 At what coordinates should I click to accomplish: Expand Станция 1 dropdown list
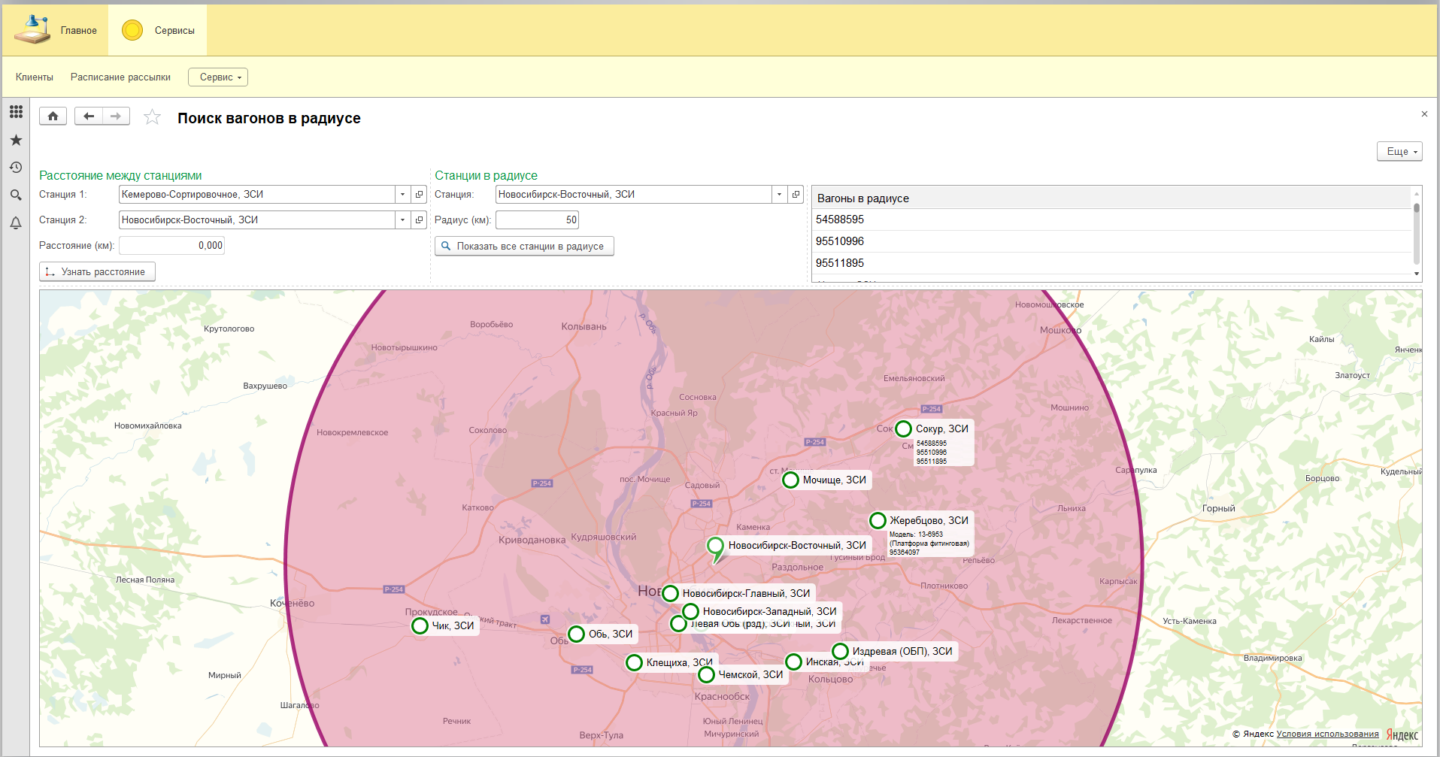tap(402, 194)
